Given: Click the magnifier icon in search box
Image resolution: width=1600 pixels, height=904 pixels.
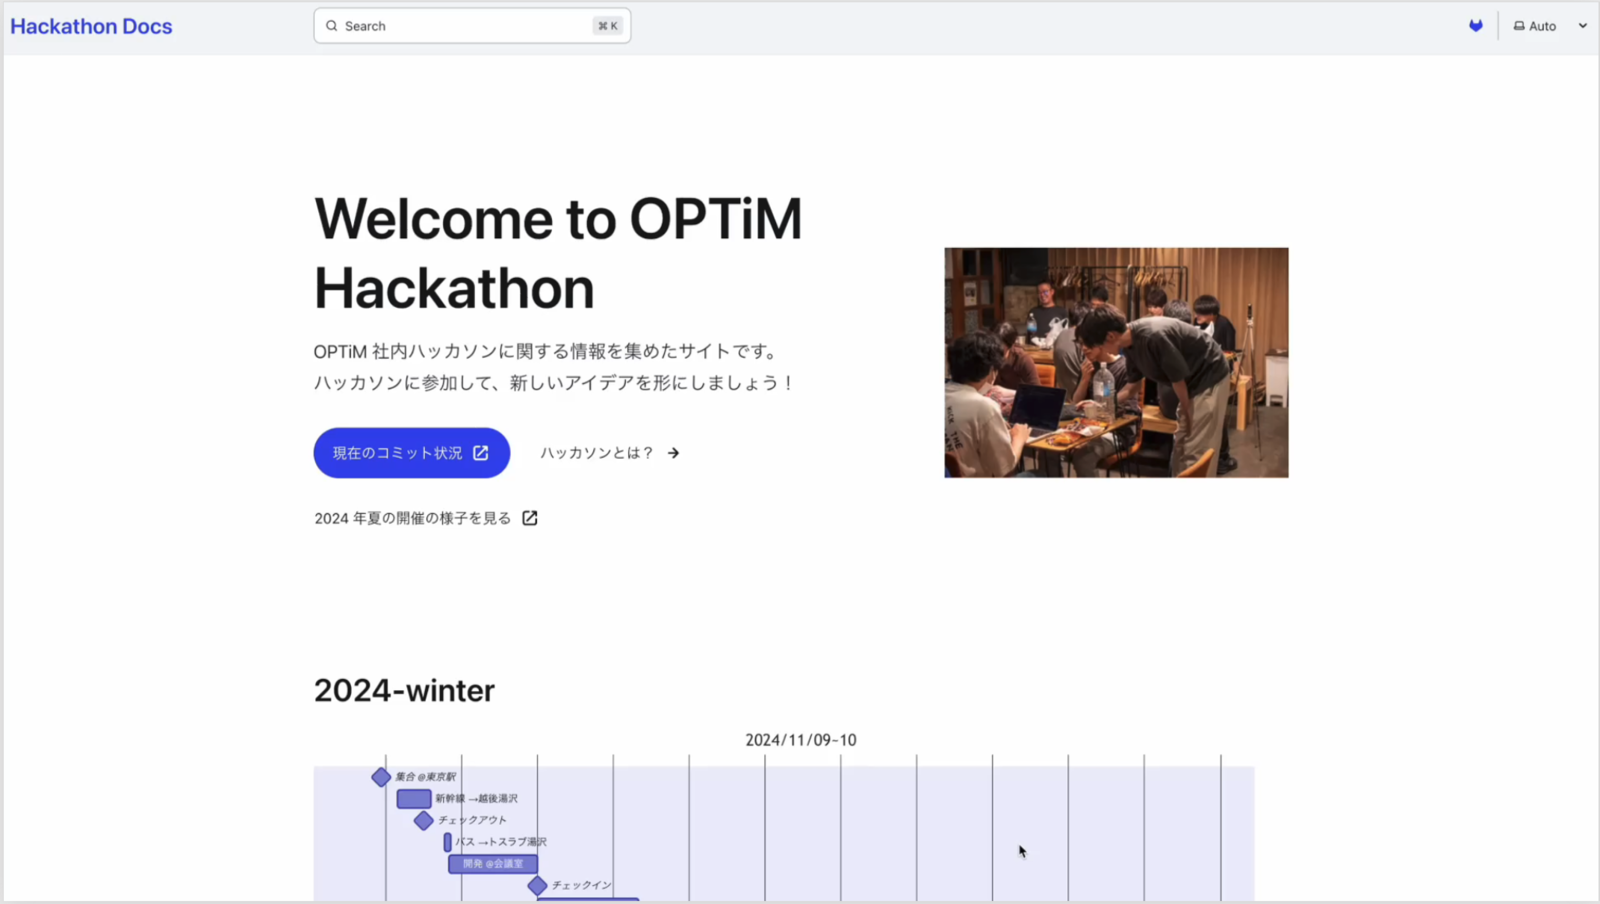Looking at the screenshot, I should point(332,26).
